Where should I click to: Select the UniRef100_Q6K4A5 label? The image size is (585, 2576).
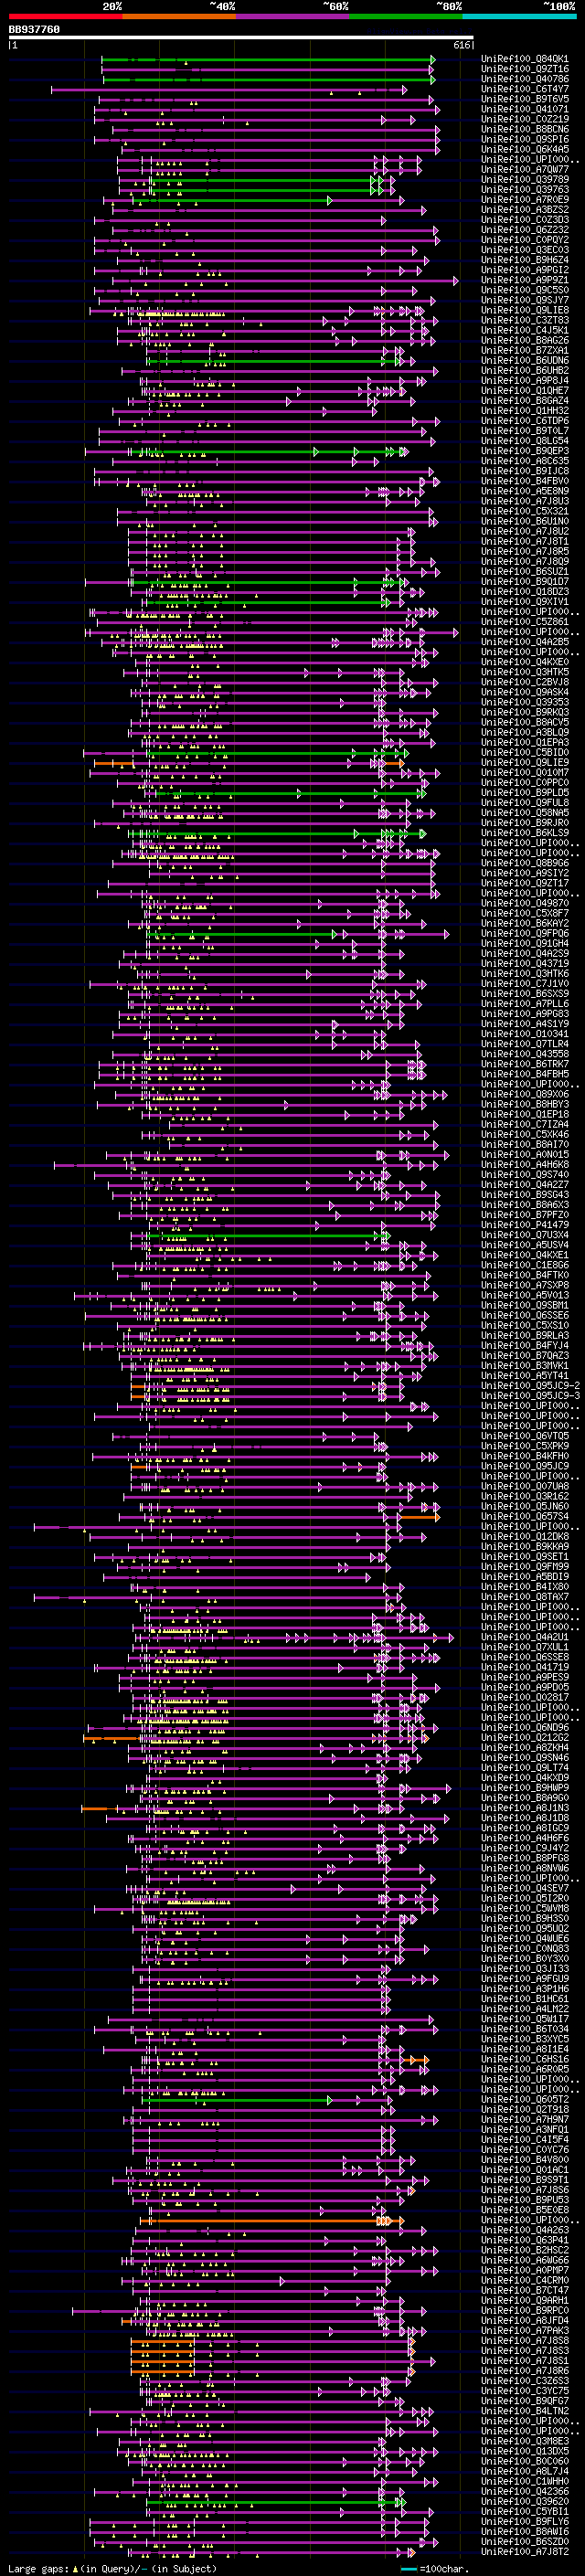click(525, 149)
